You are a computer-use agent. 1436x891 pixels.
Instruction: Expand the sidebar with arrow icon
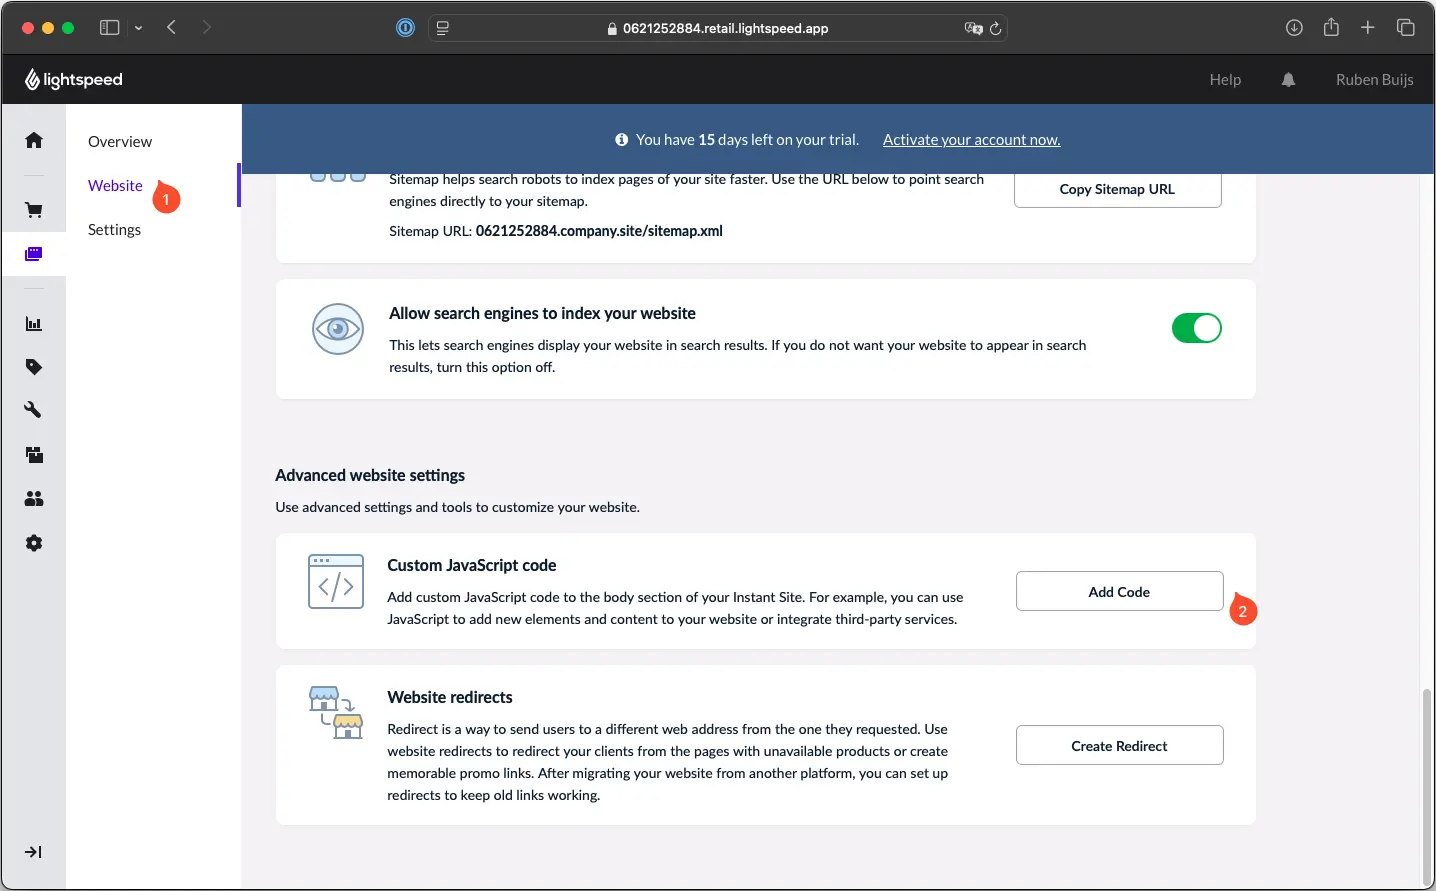(x=34, y=852)
